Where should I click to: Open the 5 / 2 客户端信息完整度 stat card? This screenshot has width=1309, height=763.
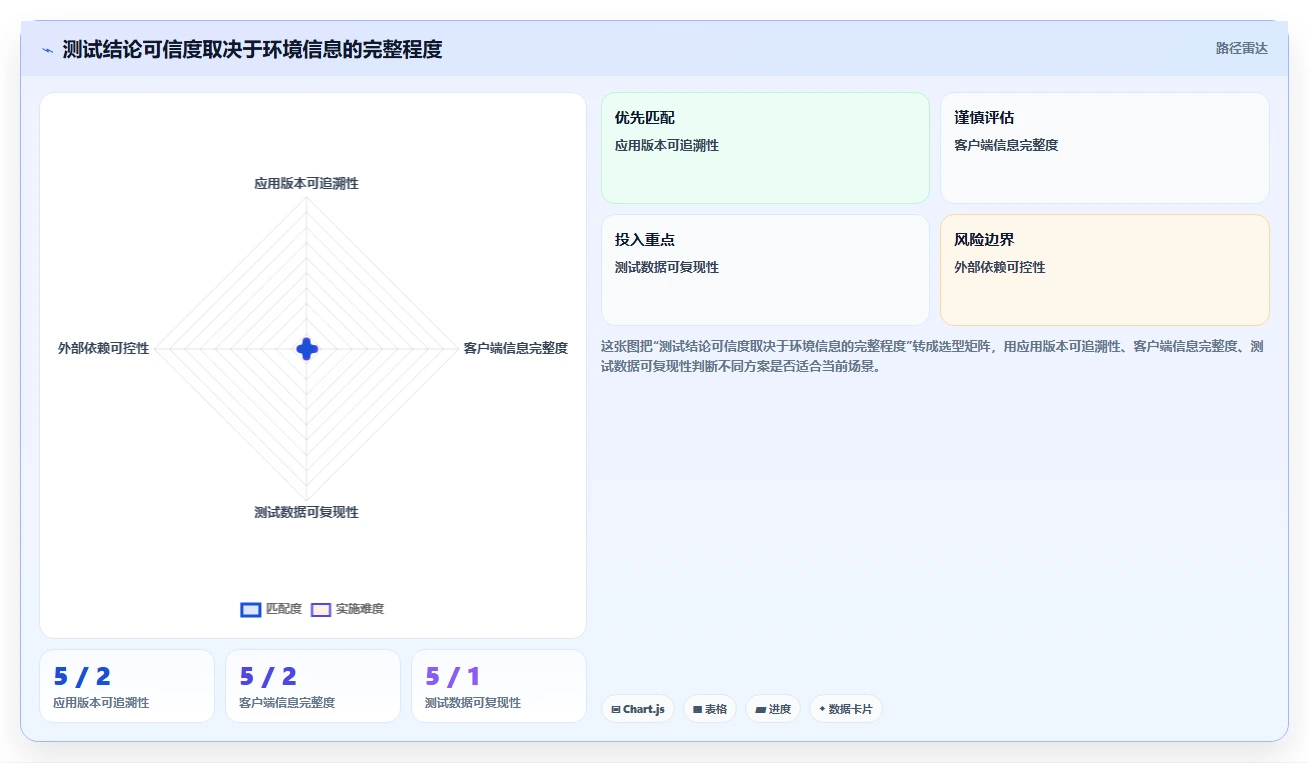coord(313,686)
